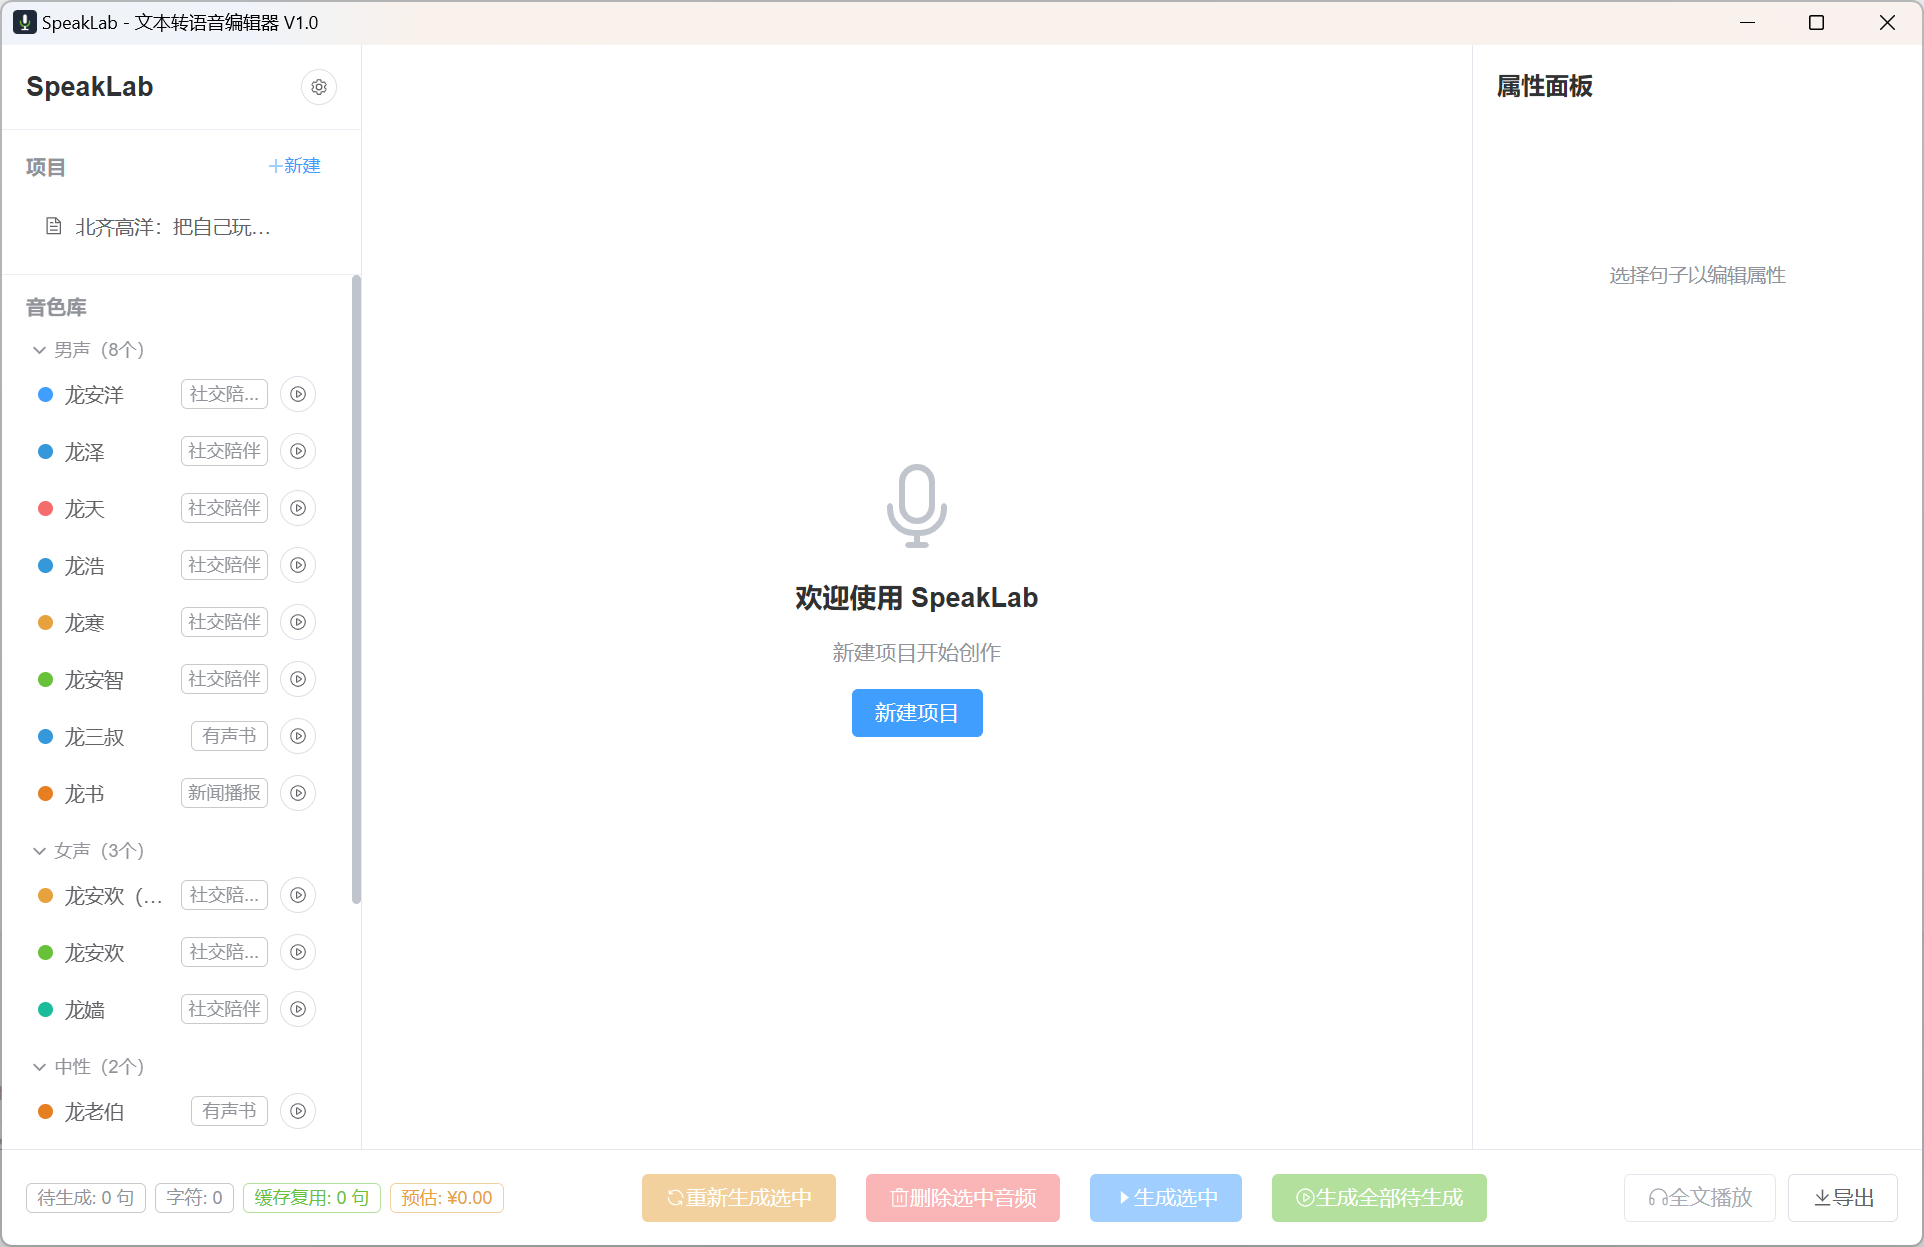
Task: Click 重新生成选中 button
Action: (x=739, y=1198)
